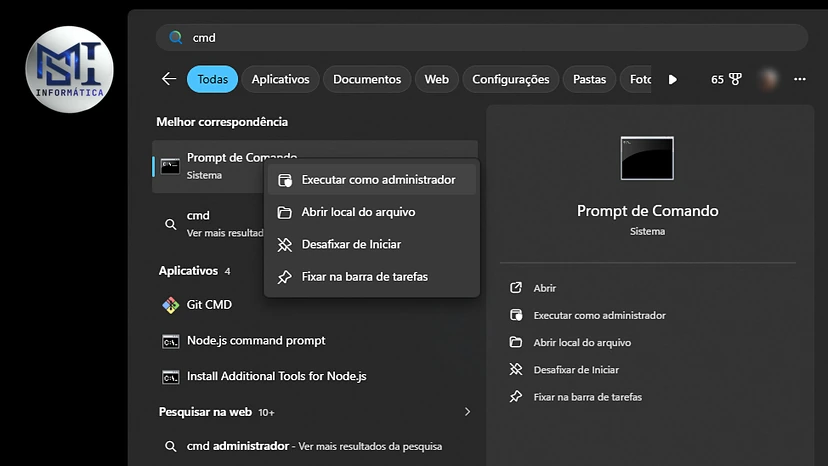Click the pin icon in context menu
The image size is (828, 466).
pos(285,277)
